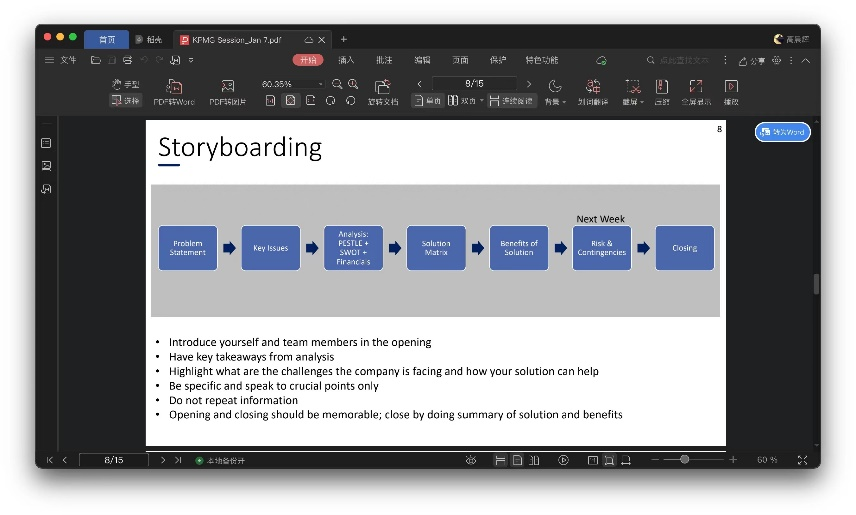Toggle eye-protection mode in status bar

click(x=471, y=460)
